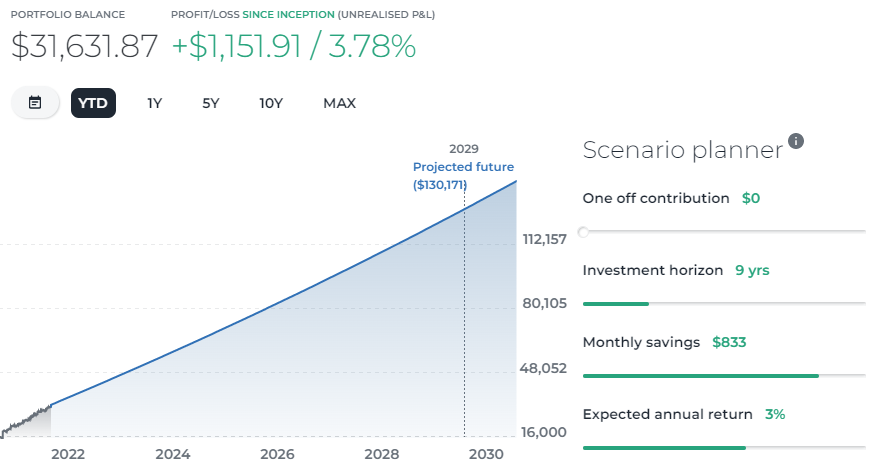Click the 9 yrs investment horizon value
Viewport: 874px width, 463px height.
[x=752, y=270]
